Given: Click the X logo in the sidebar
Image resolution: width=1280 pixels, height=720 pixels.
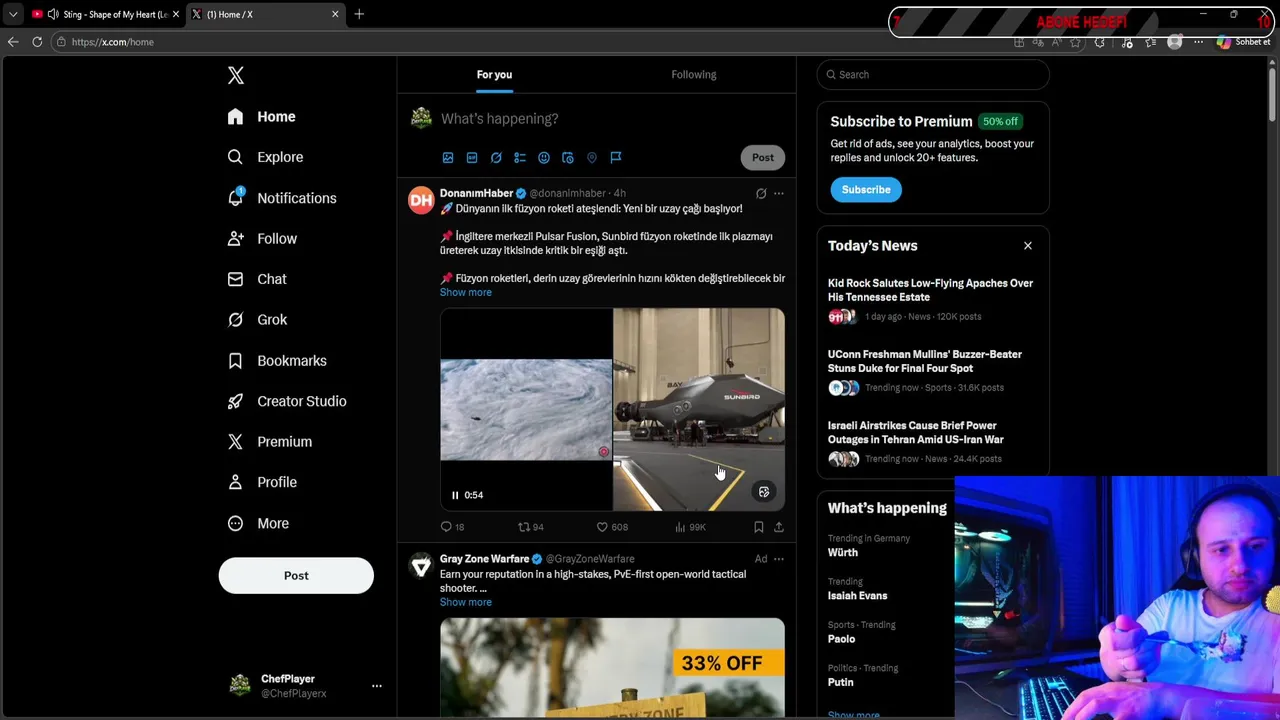Looking at the screenshot, I should (x=236, y=76).
